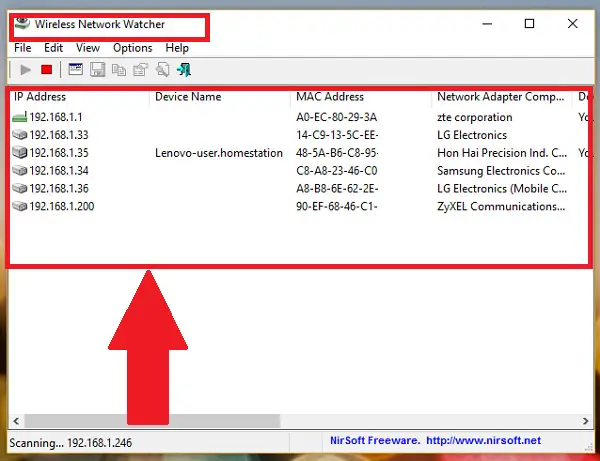This screenshot has height=461, width=600.
Task: Click the right arrow of horizontal scrollbar
Action: tap(585, 421)
